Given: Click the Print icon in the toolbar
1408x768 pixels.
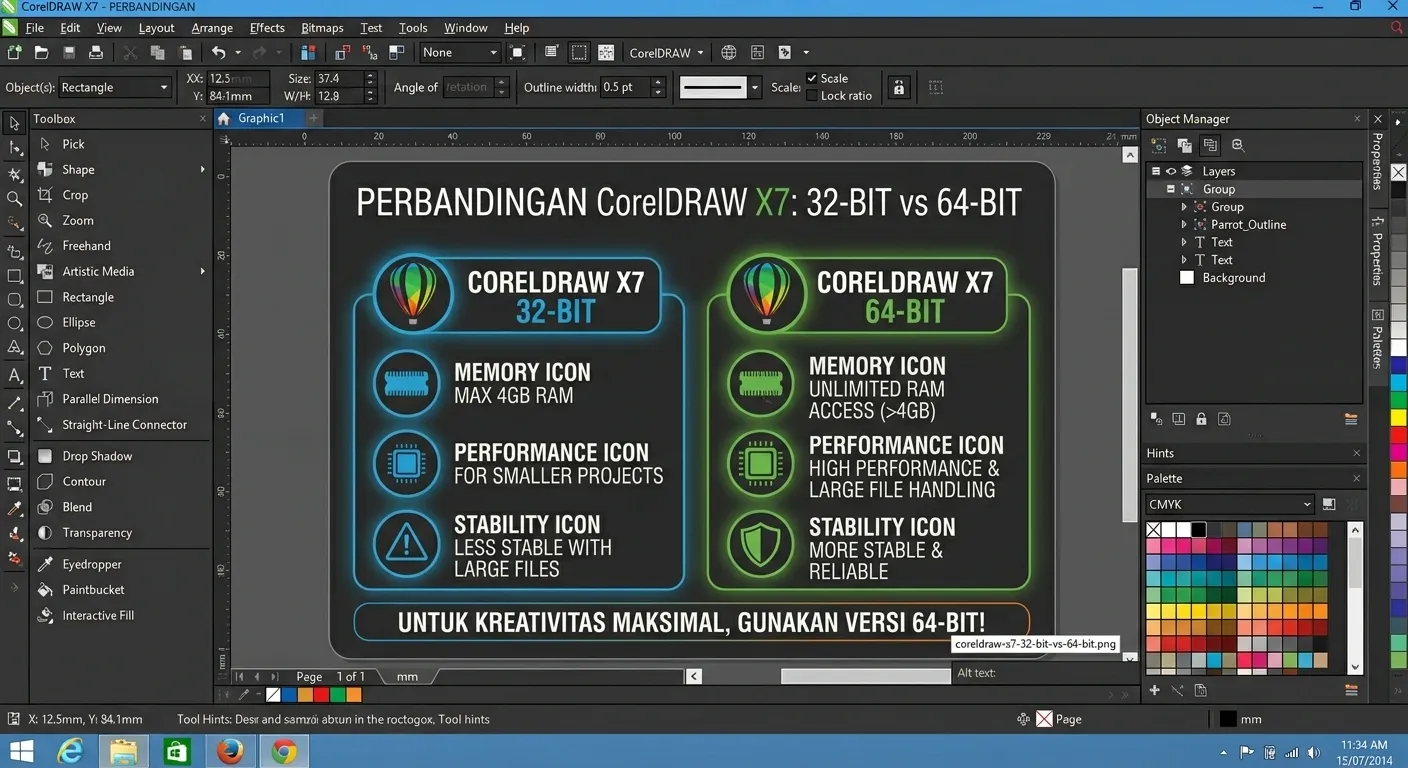Looking at the screenshot, I should coord(96,52).
